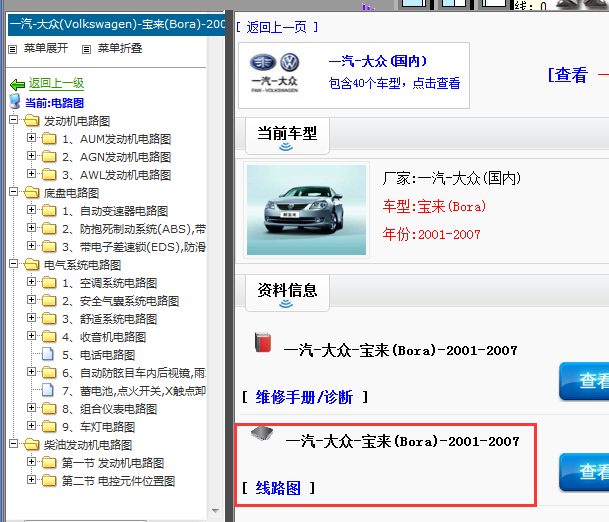
Task: Click the tree panel scroll down arrow
Action: coord(216,511)
